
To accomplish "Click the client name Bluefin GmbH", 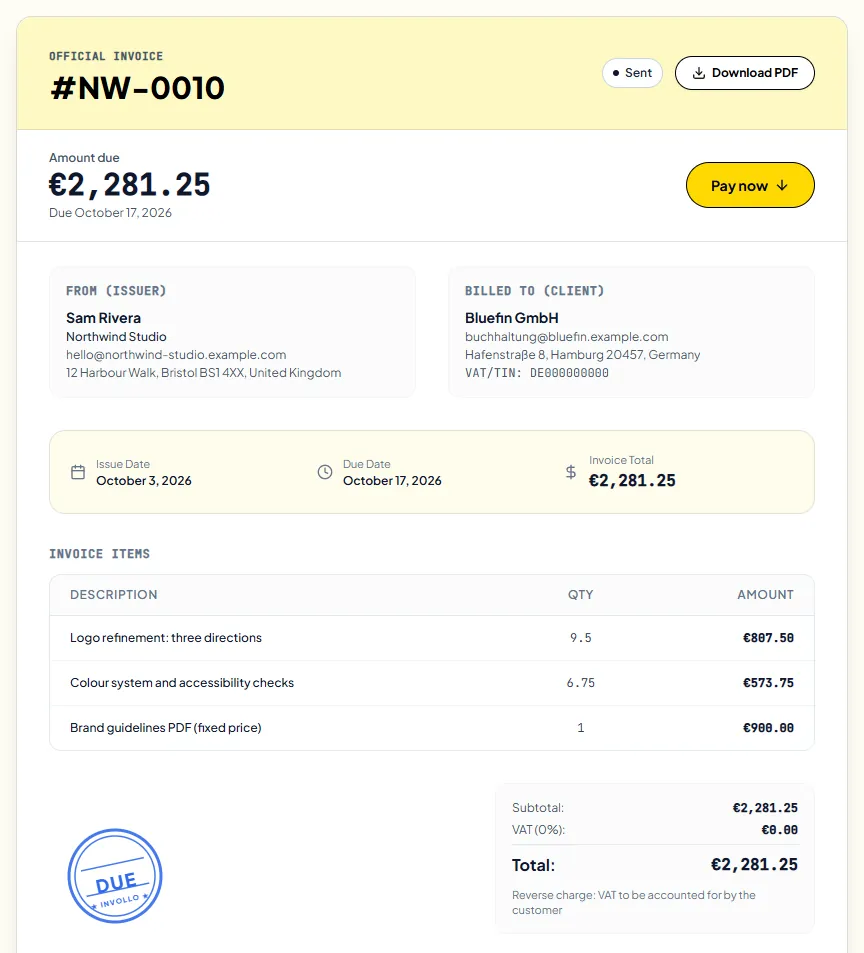I will [512, 318].
